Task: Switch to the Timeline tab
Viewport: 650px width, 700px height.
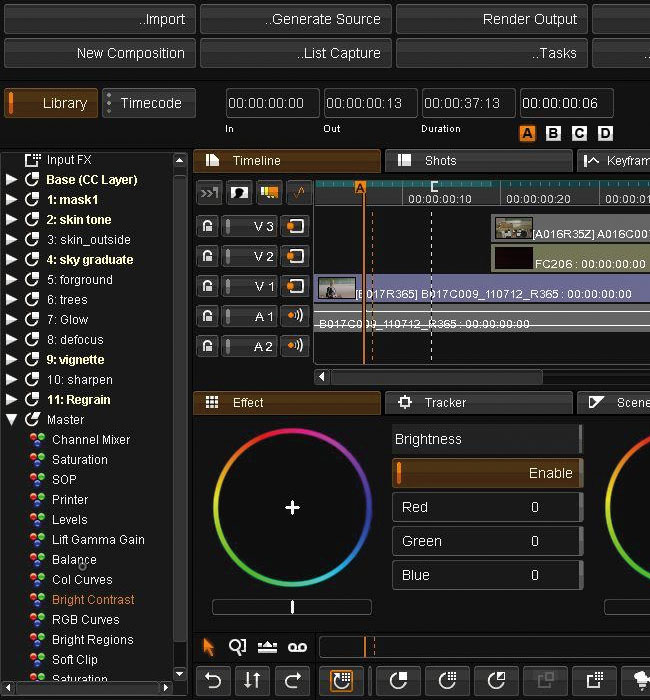Action: [287, 161]
